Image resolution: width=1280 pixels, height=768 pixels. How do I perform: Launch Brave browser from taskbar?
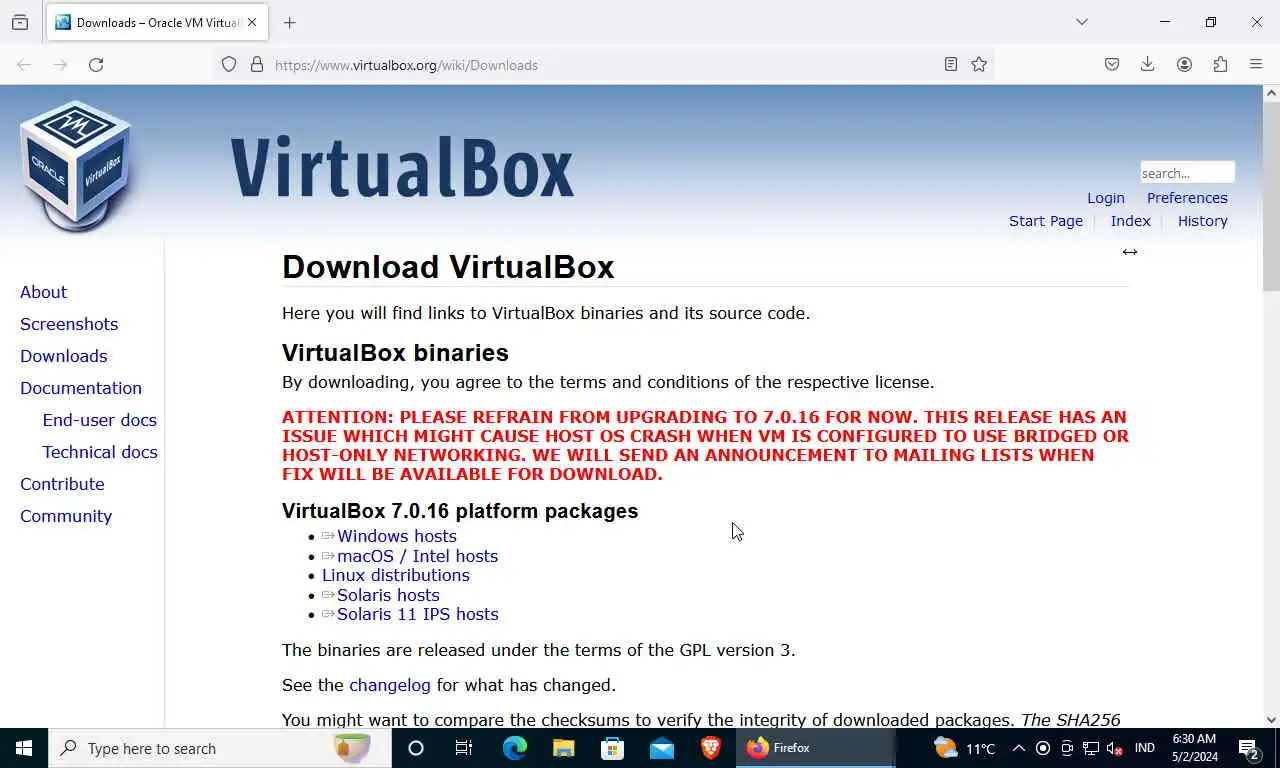711,748
